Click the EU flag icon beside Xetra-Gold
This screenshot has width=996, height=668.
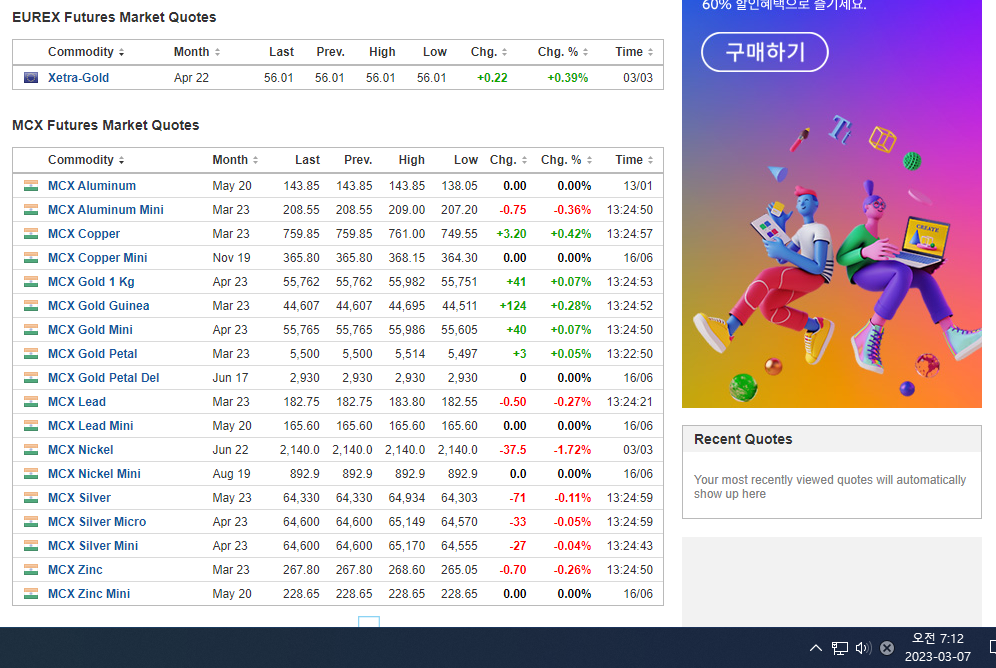point(30,77)
